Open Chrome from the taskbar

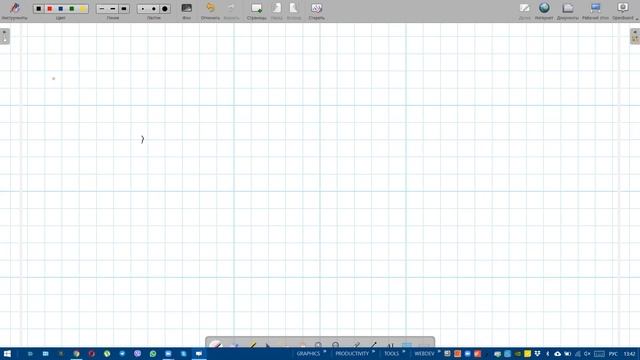tap(76, 353)
